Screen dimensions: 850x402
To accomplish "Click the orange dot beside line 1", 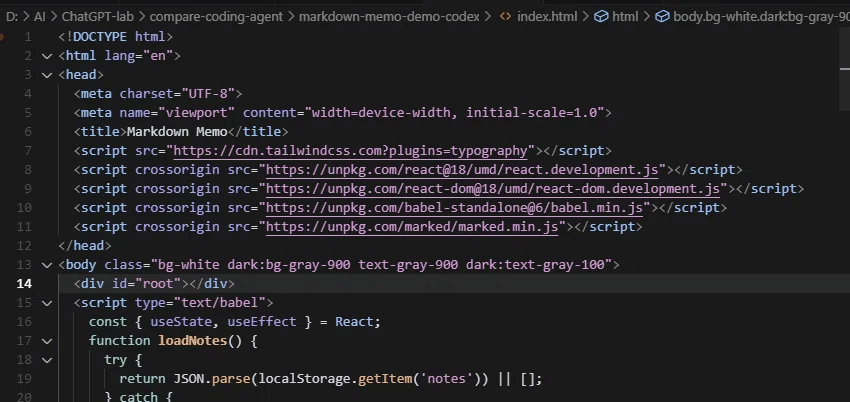I will click(x=3, y=36).
